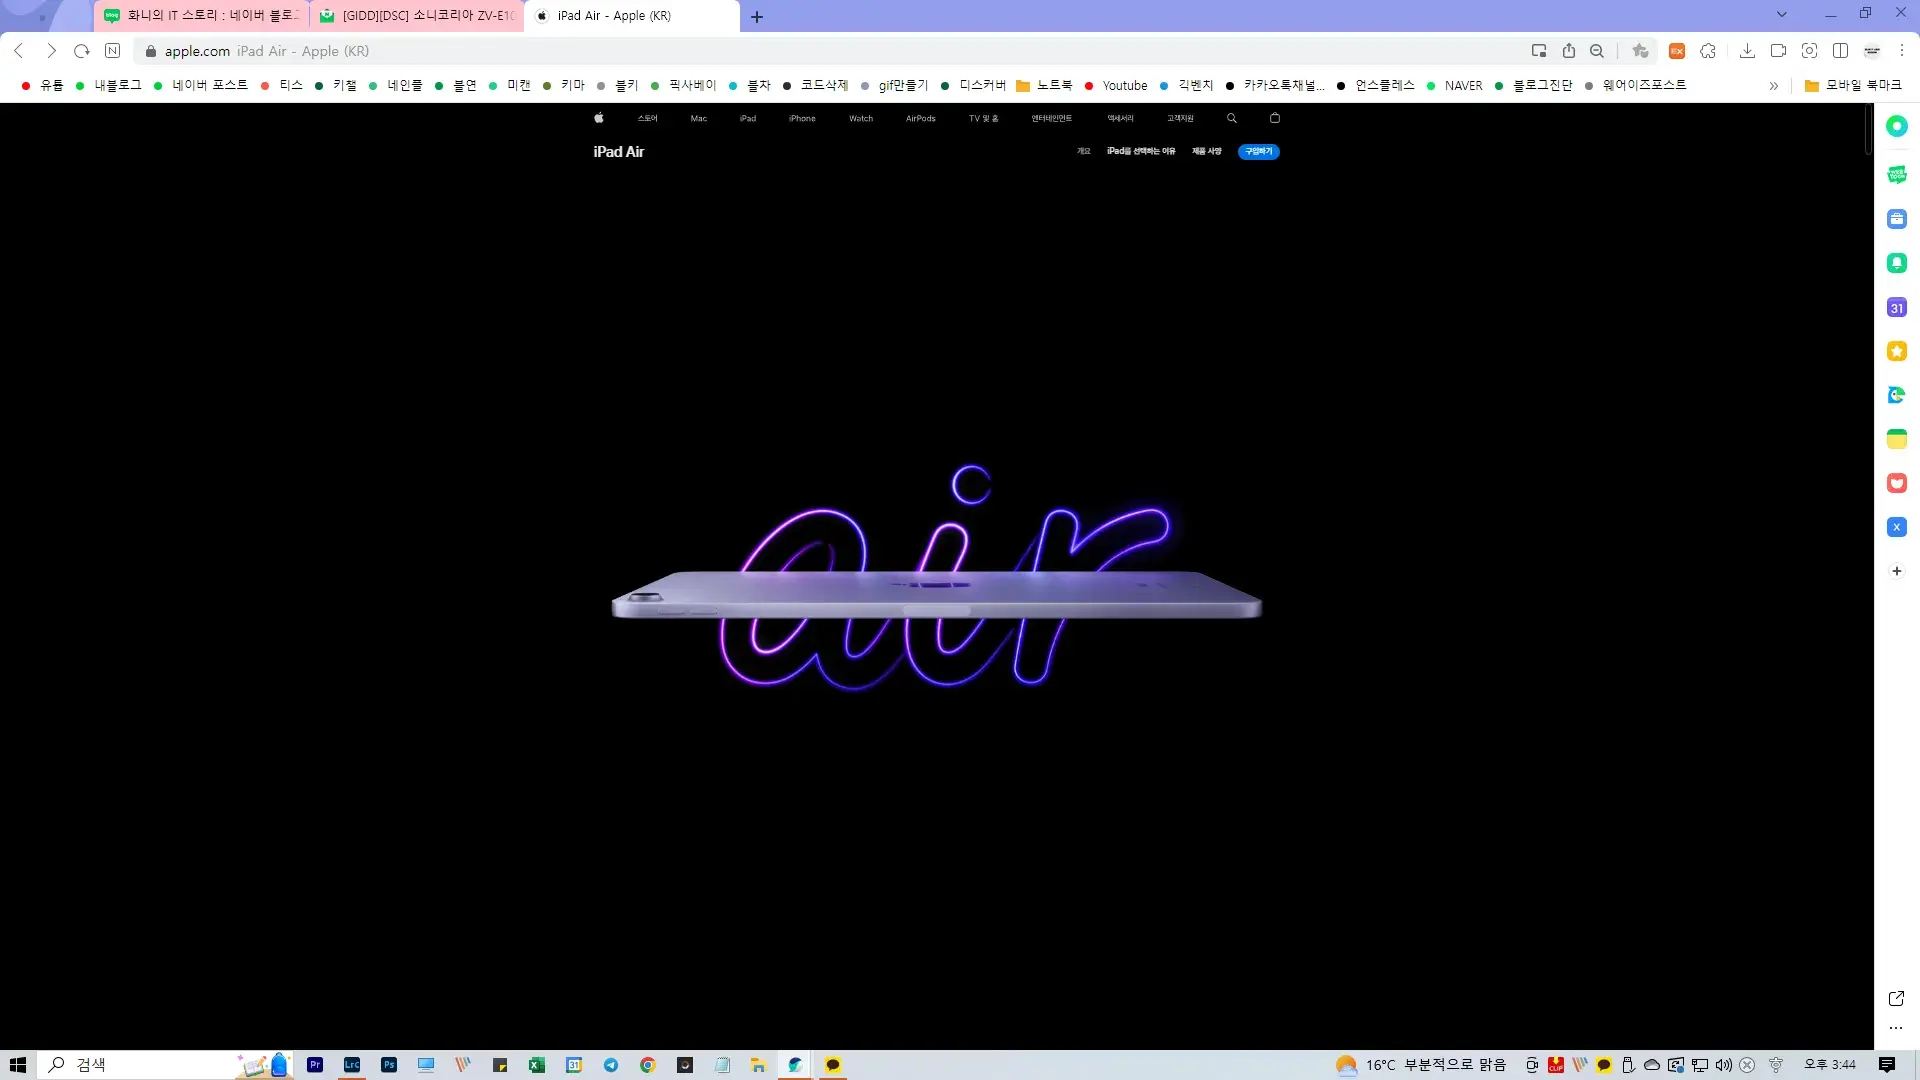Go back with the browser back arrow
This screenshot has height=1080, width=1920.
click(19, 51)
